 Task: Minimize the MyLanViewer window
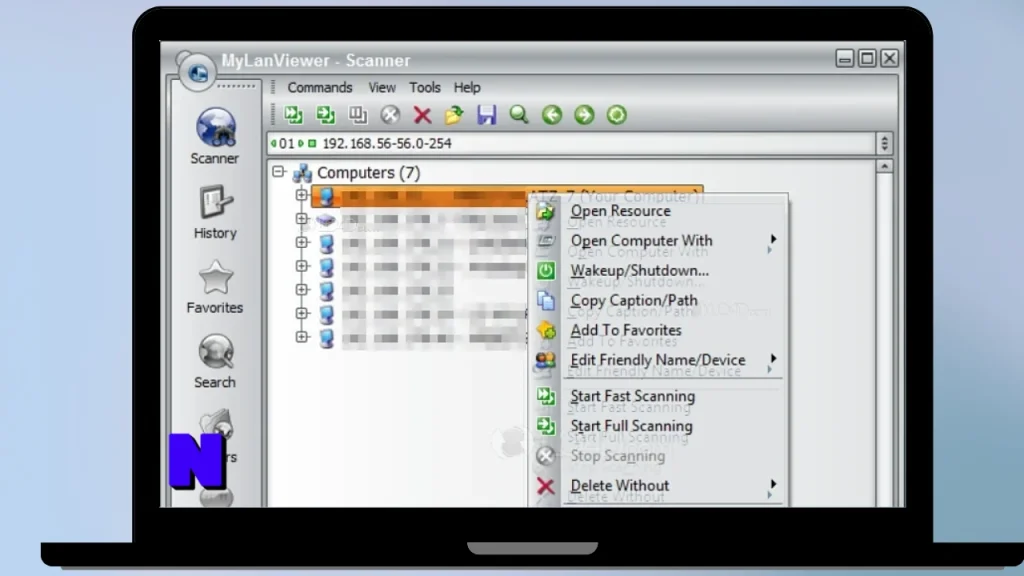pos(844,58)
